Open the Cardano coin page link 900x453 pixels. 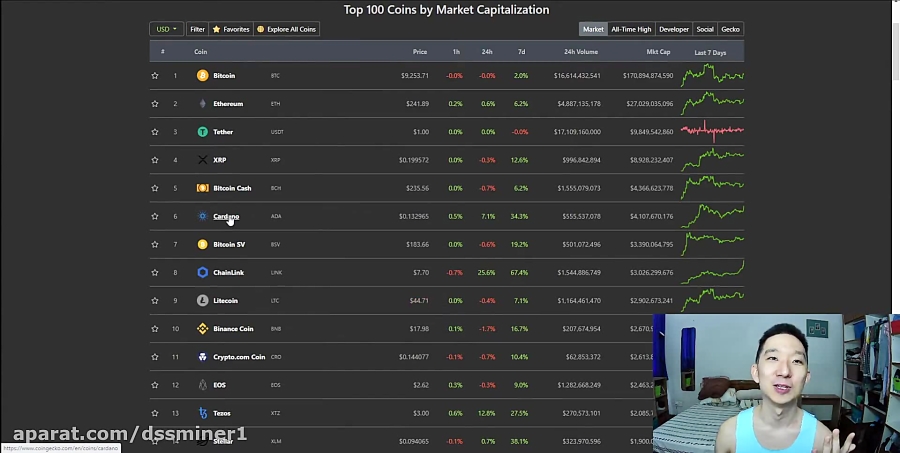click(226, 216)
